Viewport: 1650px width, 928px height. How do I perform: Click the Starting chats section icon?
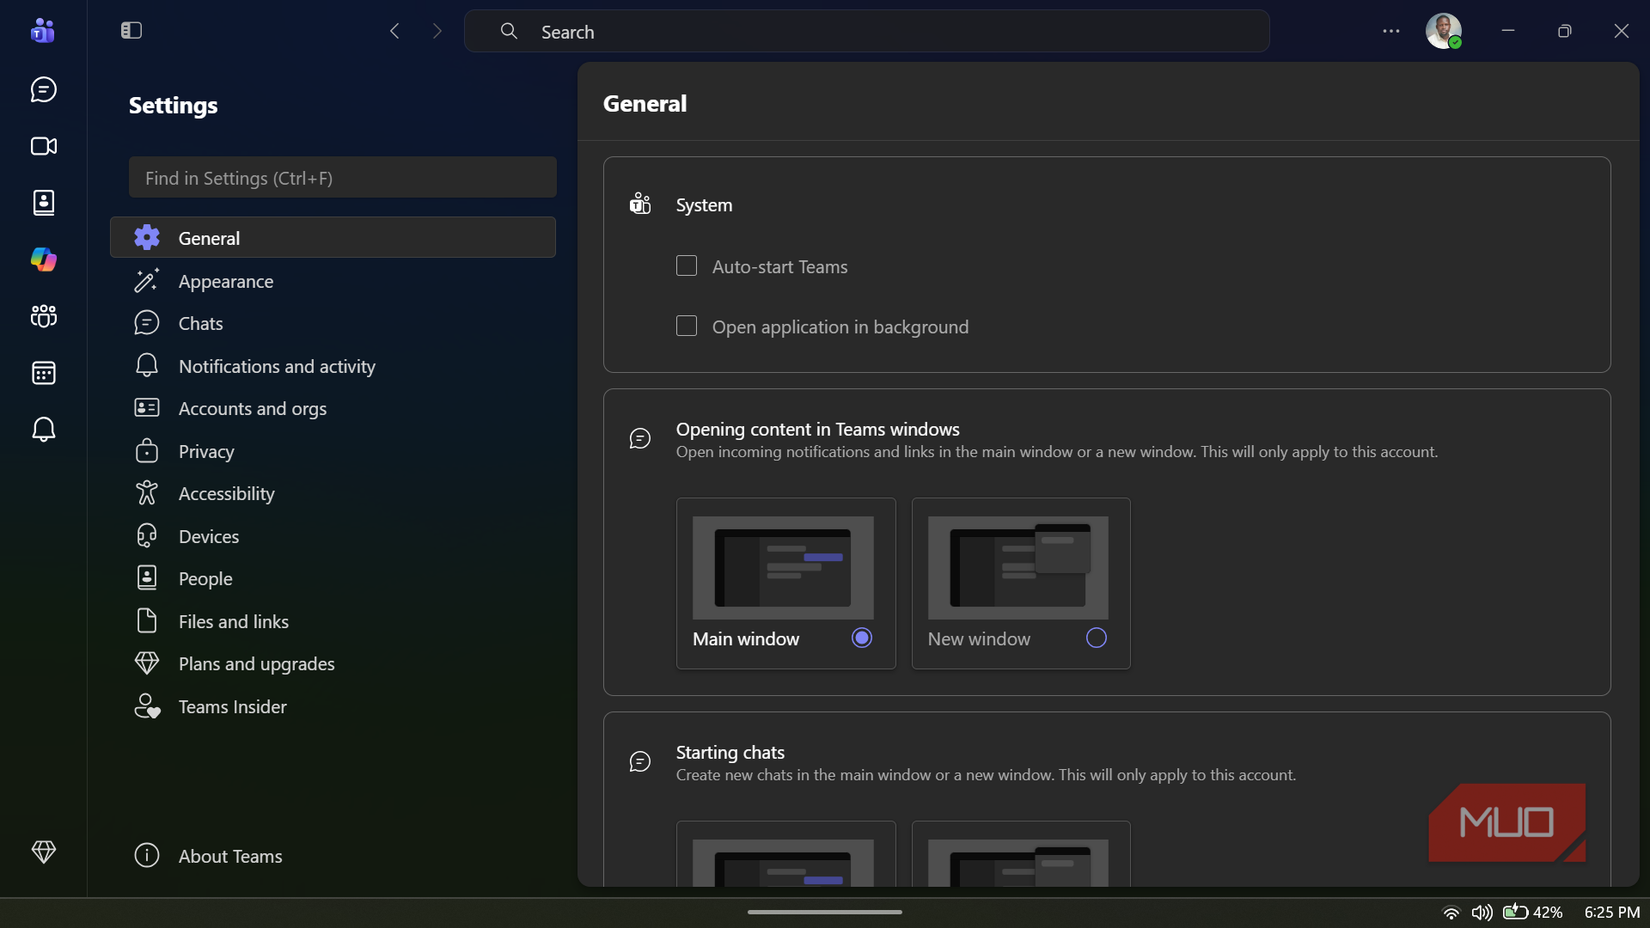pyautogui.click(x=640, y=762)
